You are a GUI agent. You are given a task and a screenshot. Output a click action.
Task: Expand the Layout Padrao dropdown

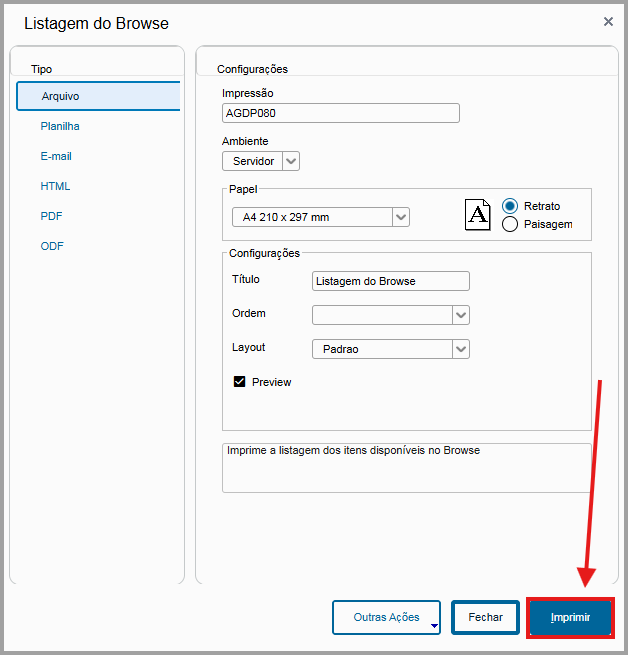point(460,350)
